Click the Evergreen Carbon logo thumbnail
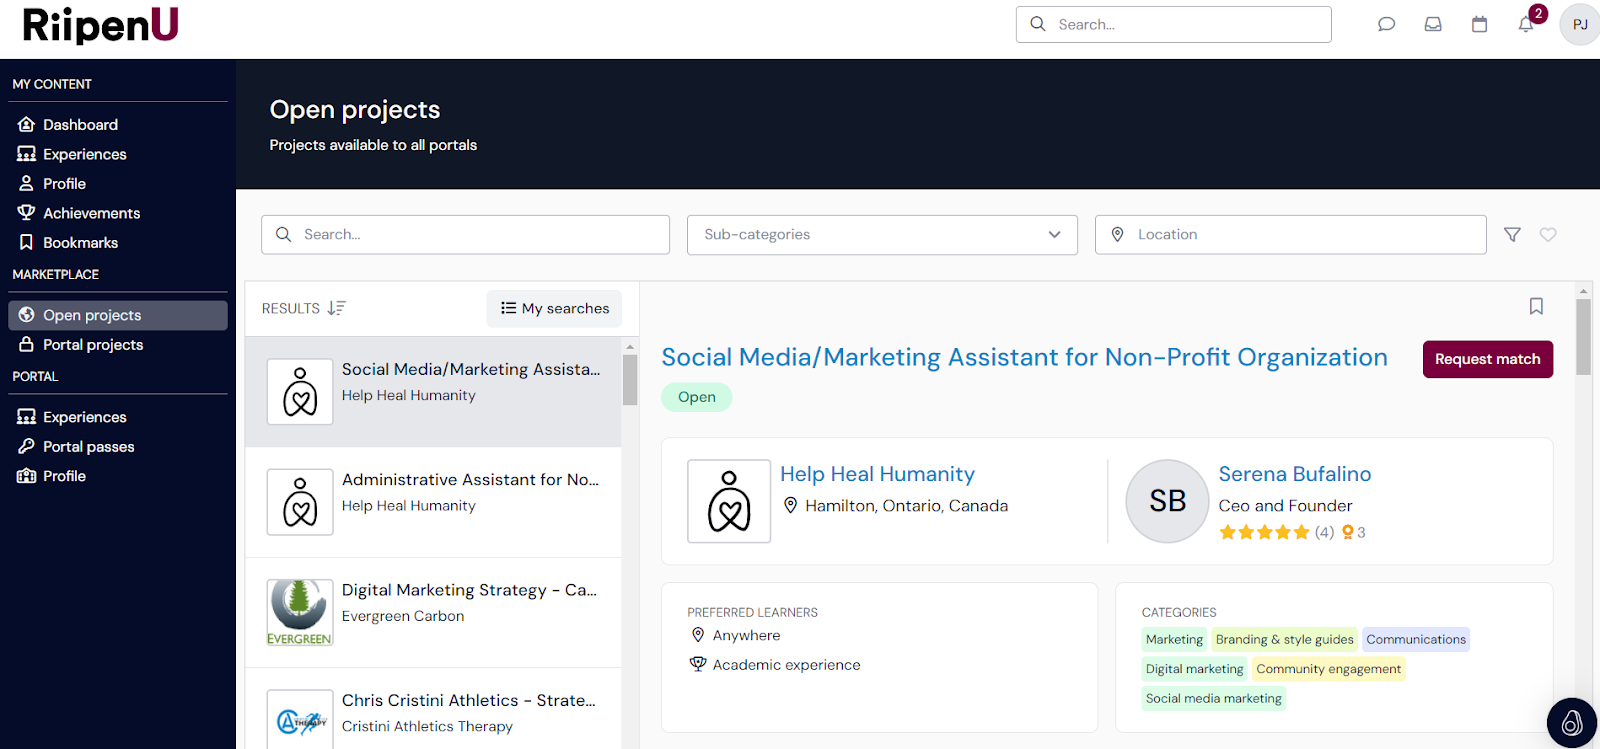 pyautogui.click(x=300, y=612)
